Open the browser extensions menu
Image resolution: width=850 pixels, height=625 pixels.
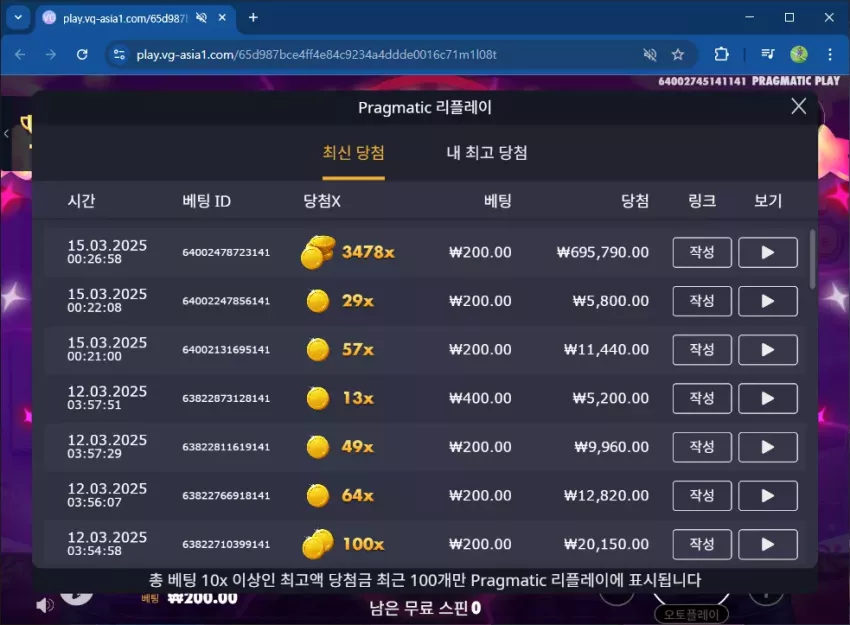(721, 54)
